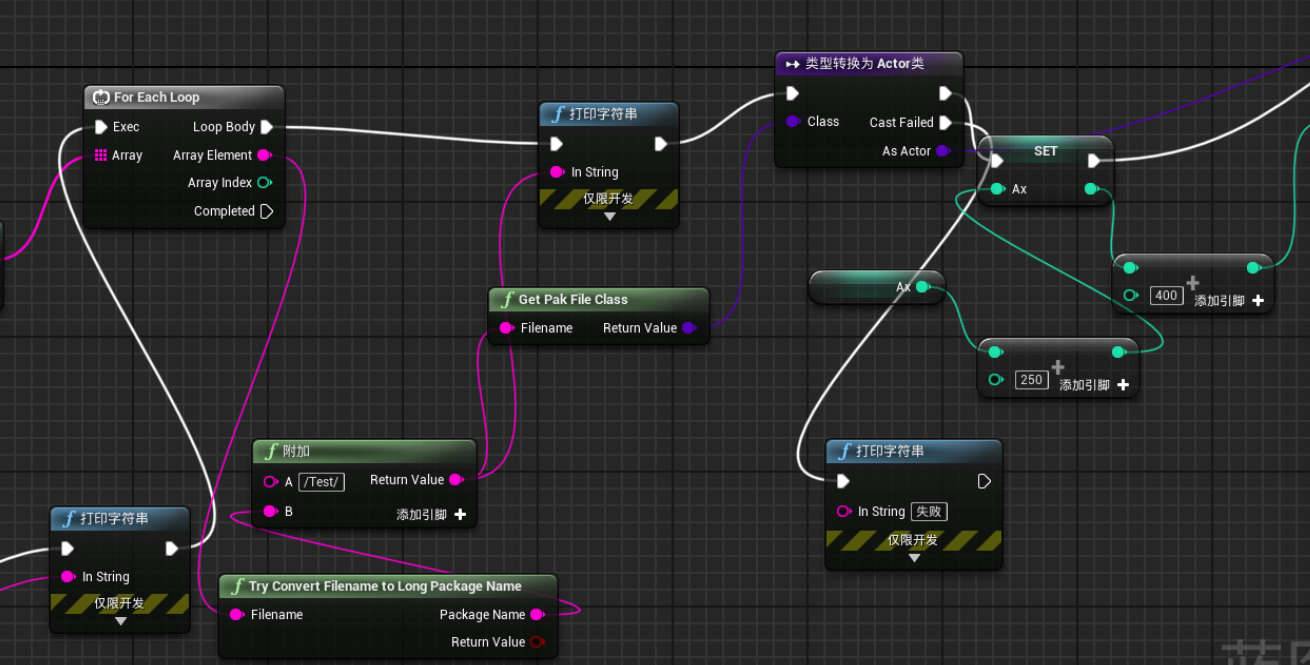Click the Loop Body exec output pin
This screenshot has height=665, width=1310.
[x=266, y=127]
